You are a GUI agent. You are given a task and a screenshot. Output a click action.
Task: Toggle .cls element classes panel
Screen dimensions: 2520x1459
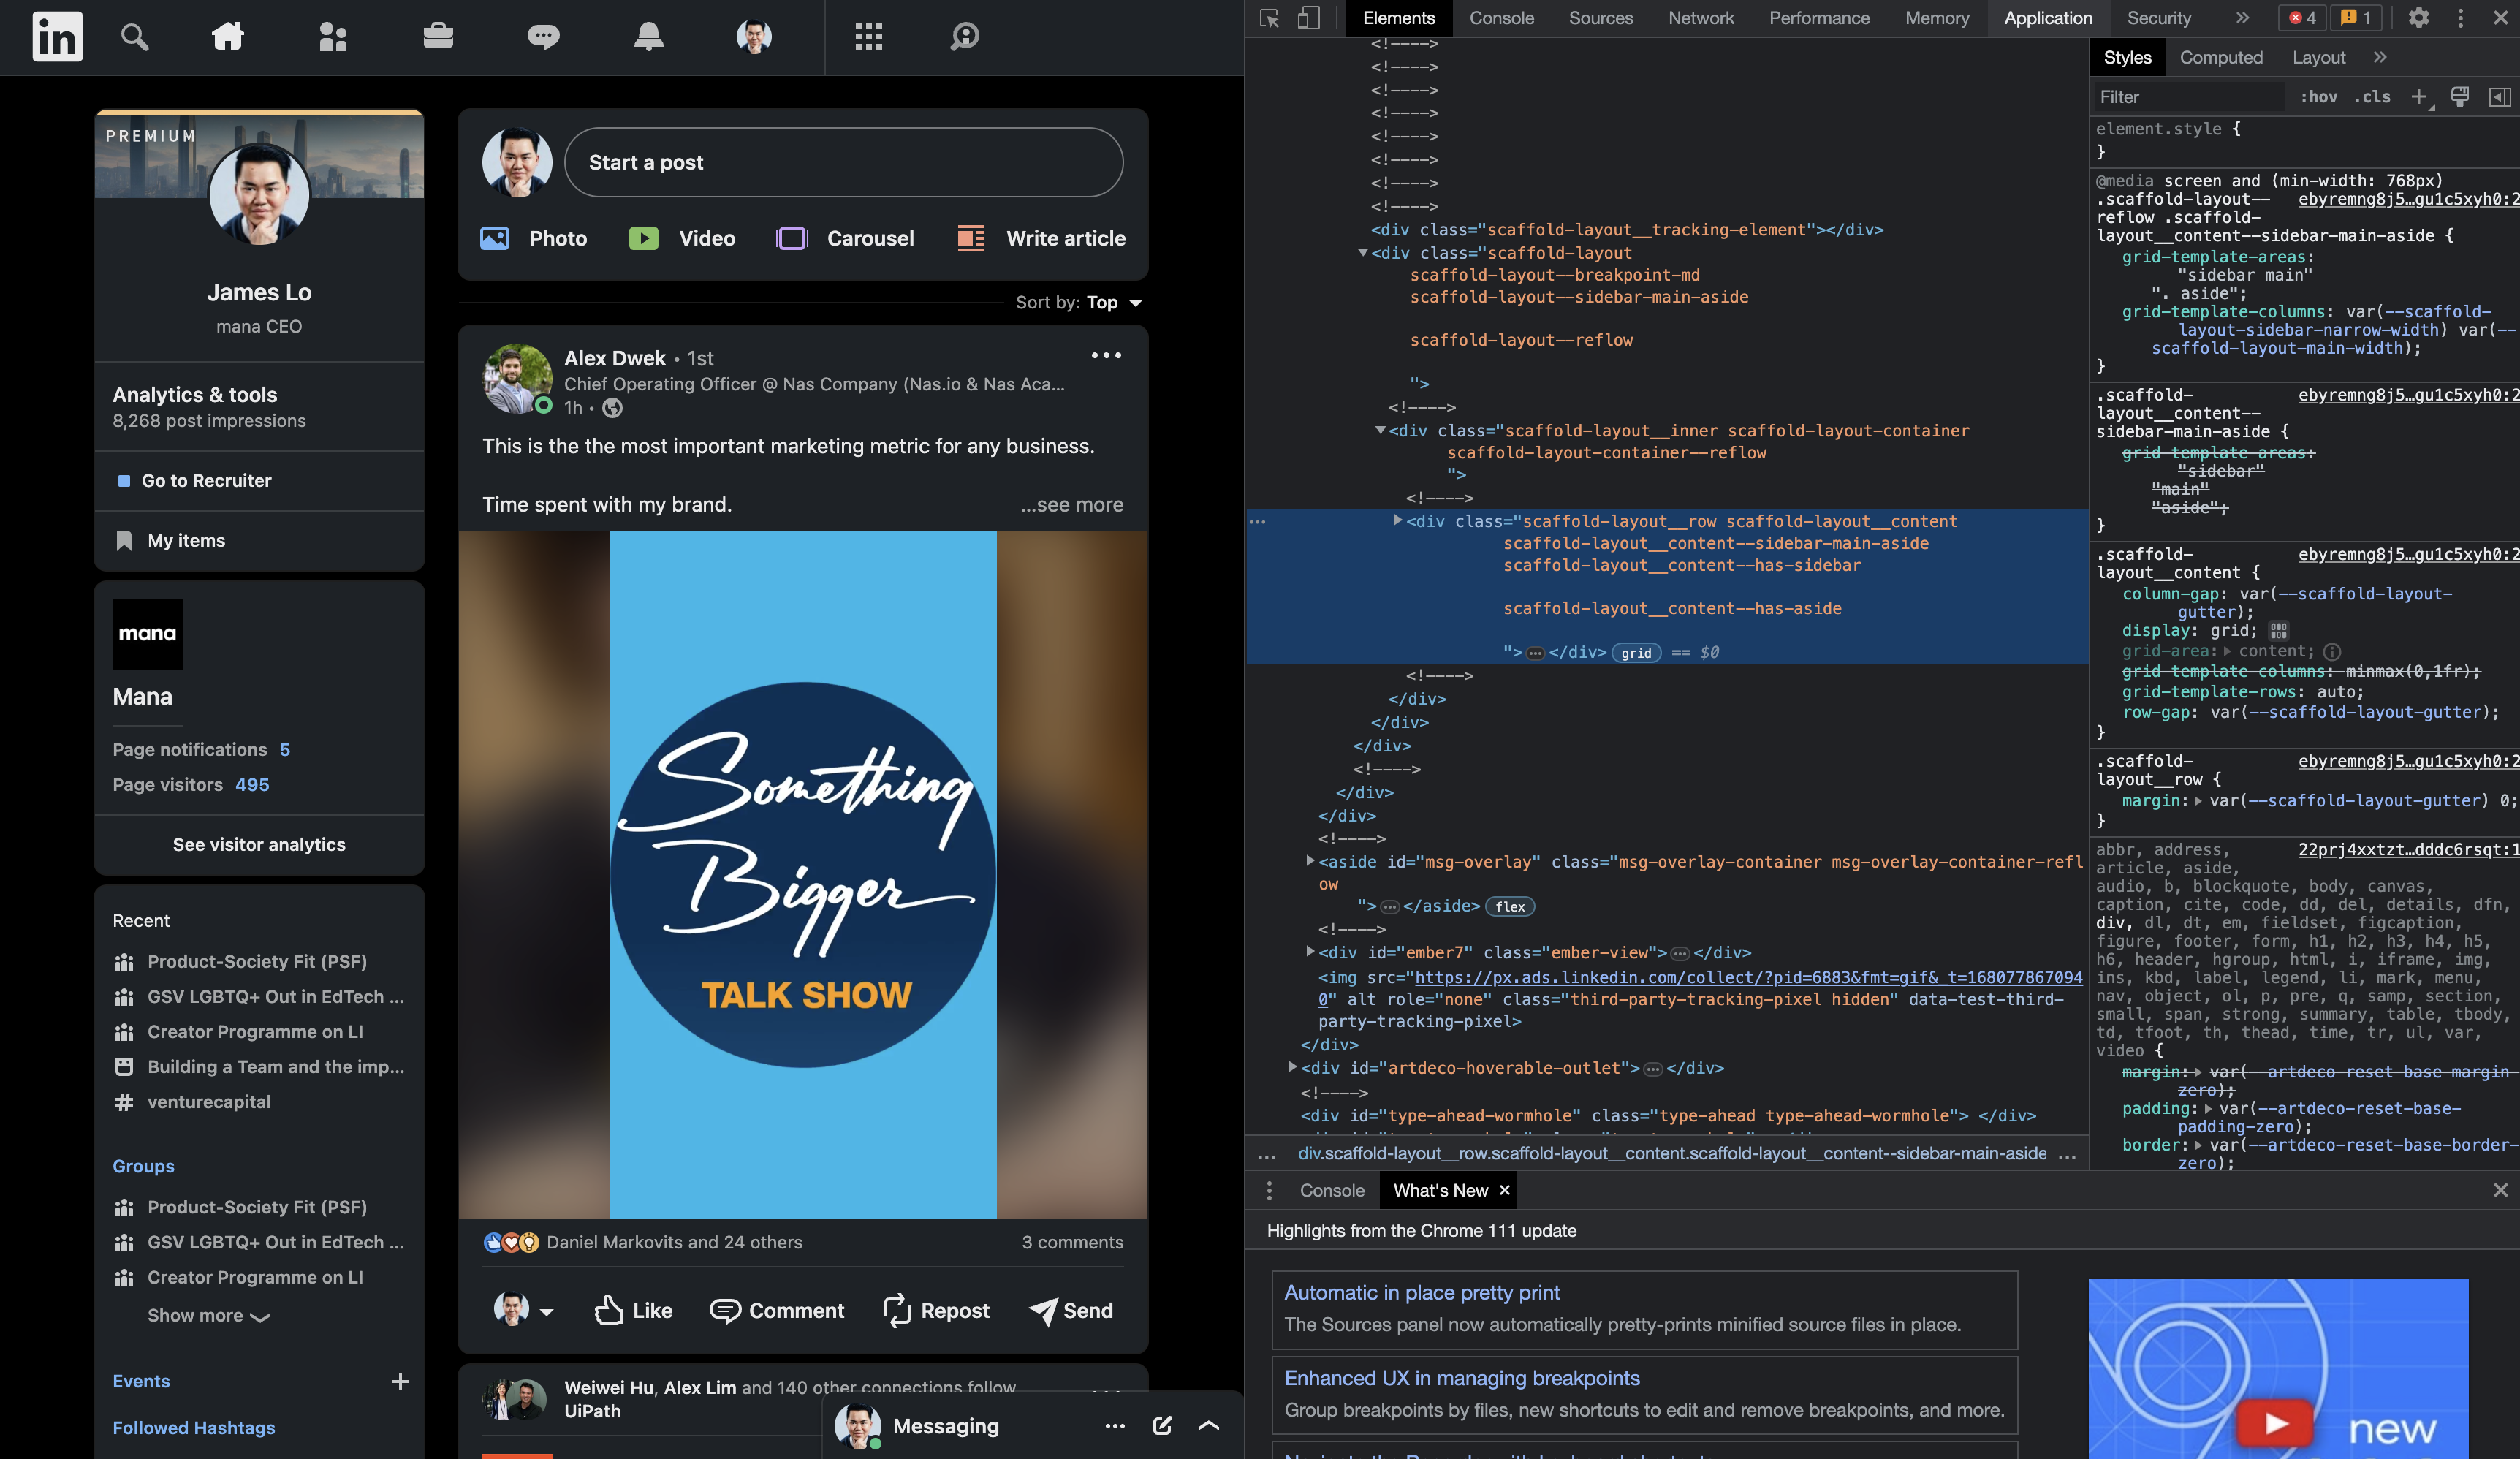tap(2372, 97)
